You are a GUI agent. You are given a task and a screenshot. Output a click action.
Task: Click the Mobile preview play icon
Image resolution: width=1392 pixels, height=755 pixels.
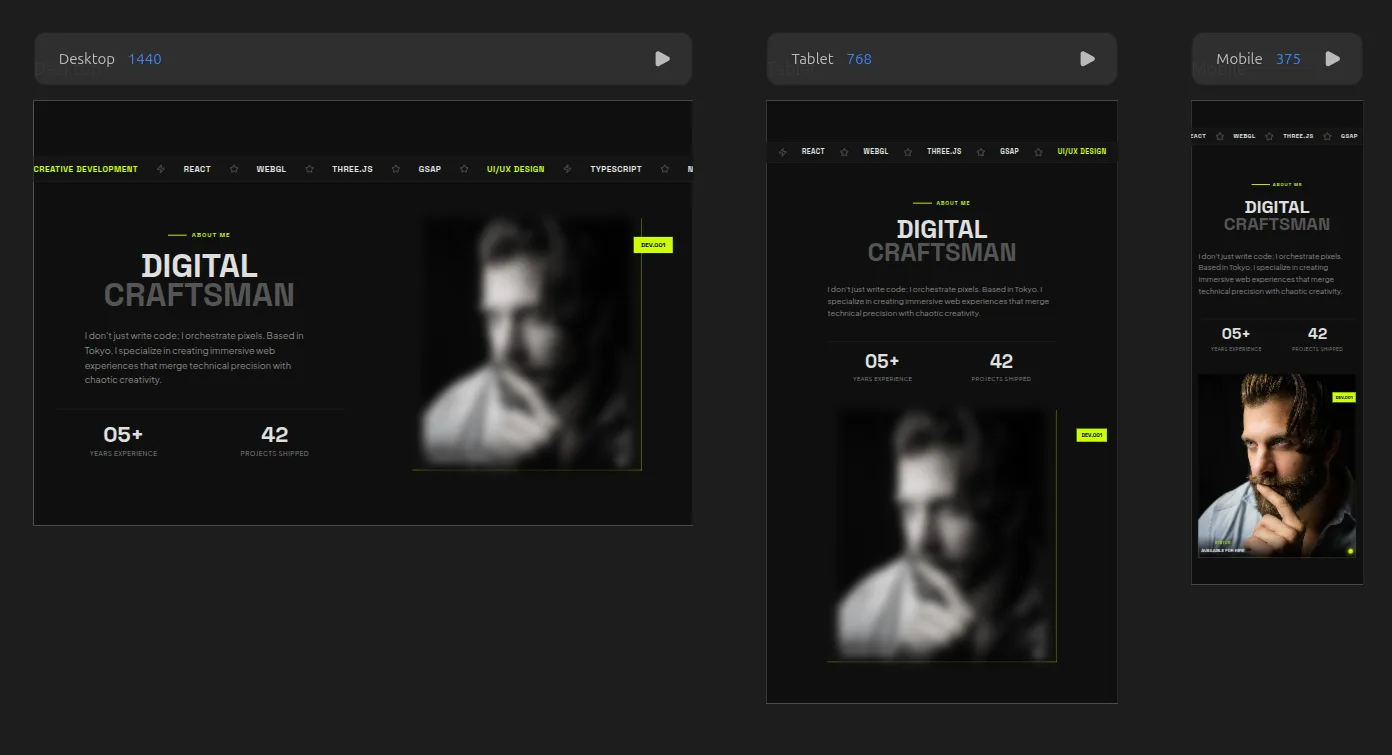1332,59
